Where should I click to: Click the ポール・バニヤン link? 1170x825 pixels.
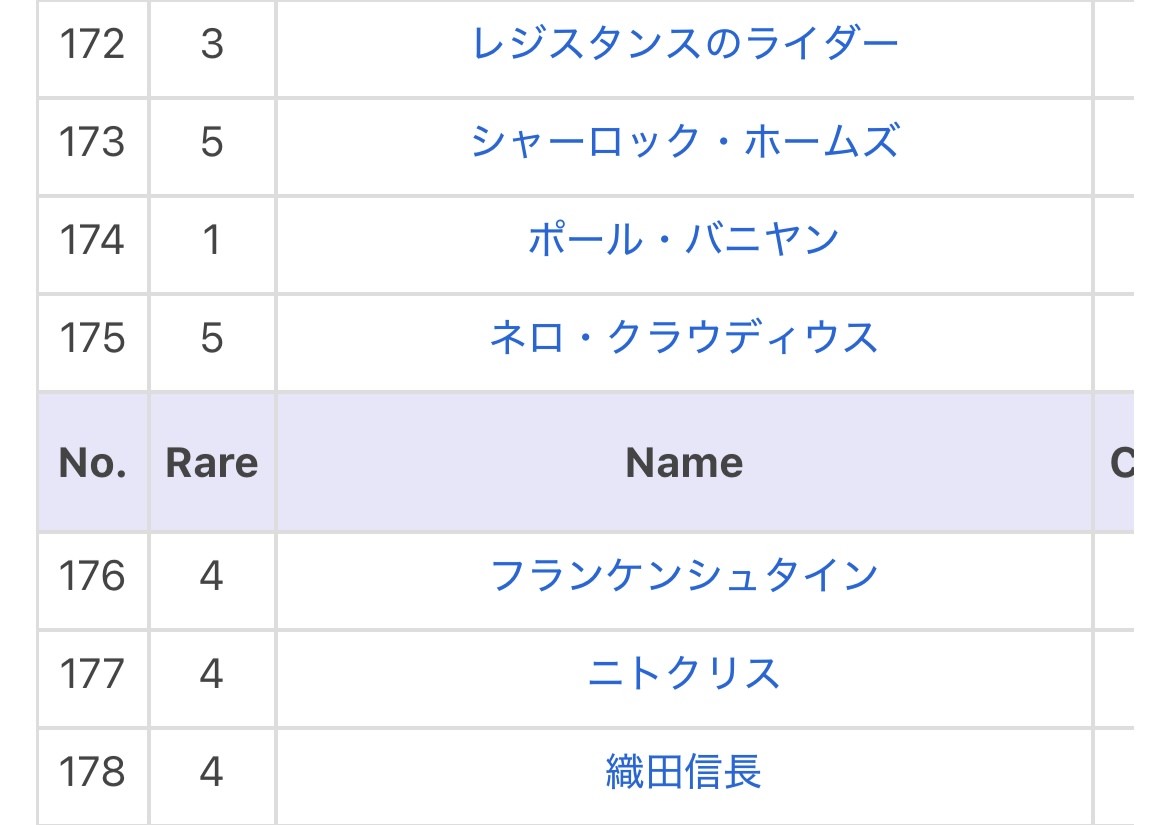(684, 240)
